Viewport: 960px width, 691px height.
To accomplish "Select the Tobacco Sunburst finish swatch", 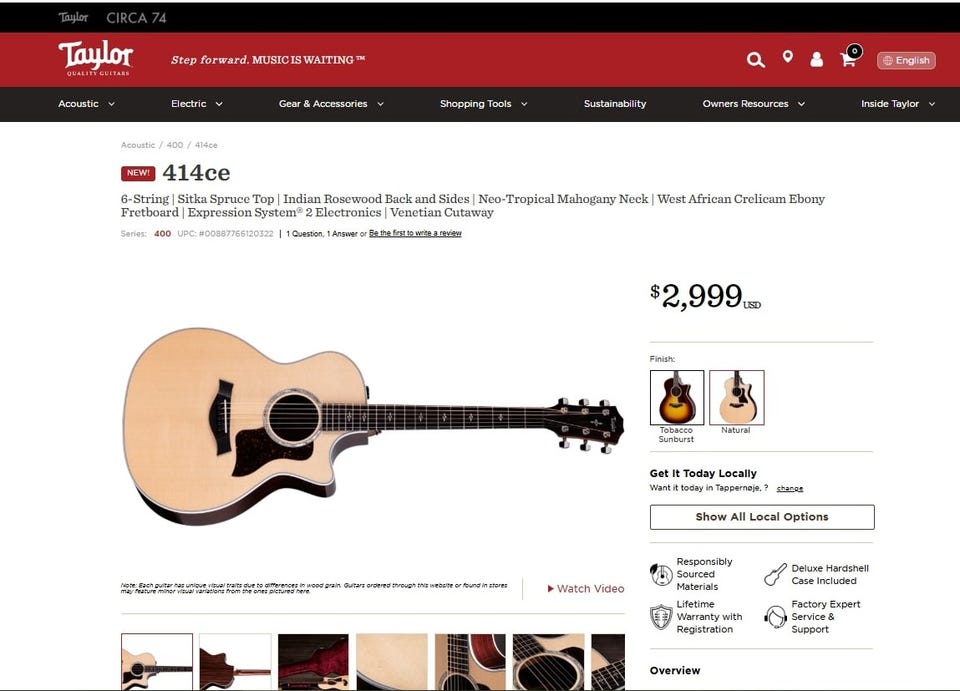I will pos(677,397).
